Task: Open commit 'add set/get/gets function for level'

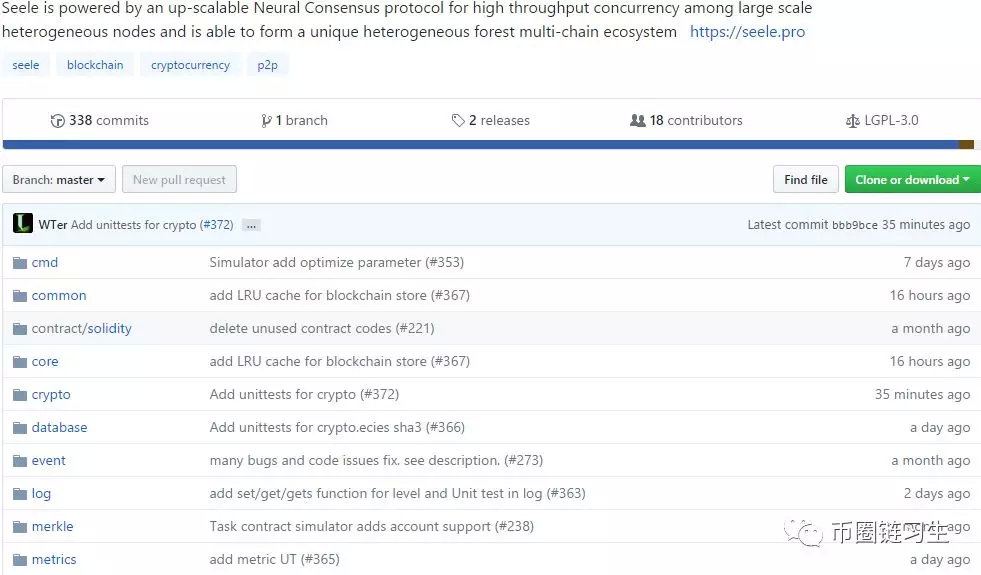Action: (x=397, y=494)
